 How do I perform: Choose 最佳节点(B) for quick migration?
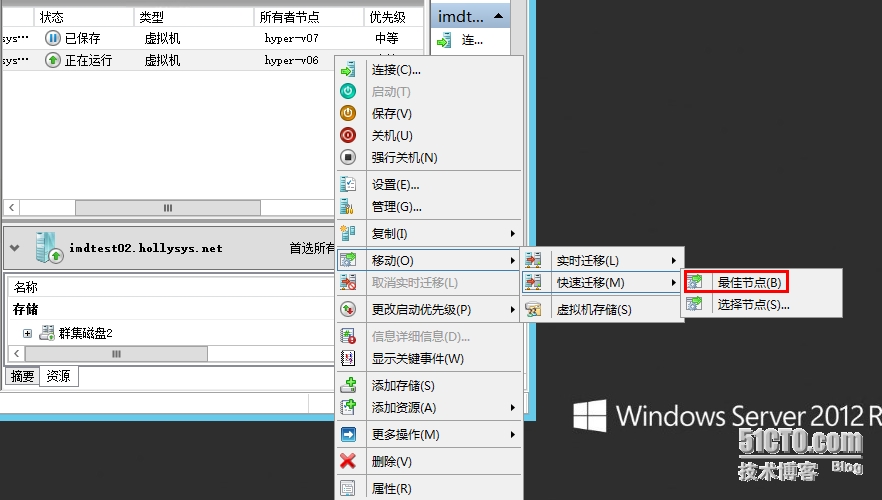click(x=749, y=282)
